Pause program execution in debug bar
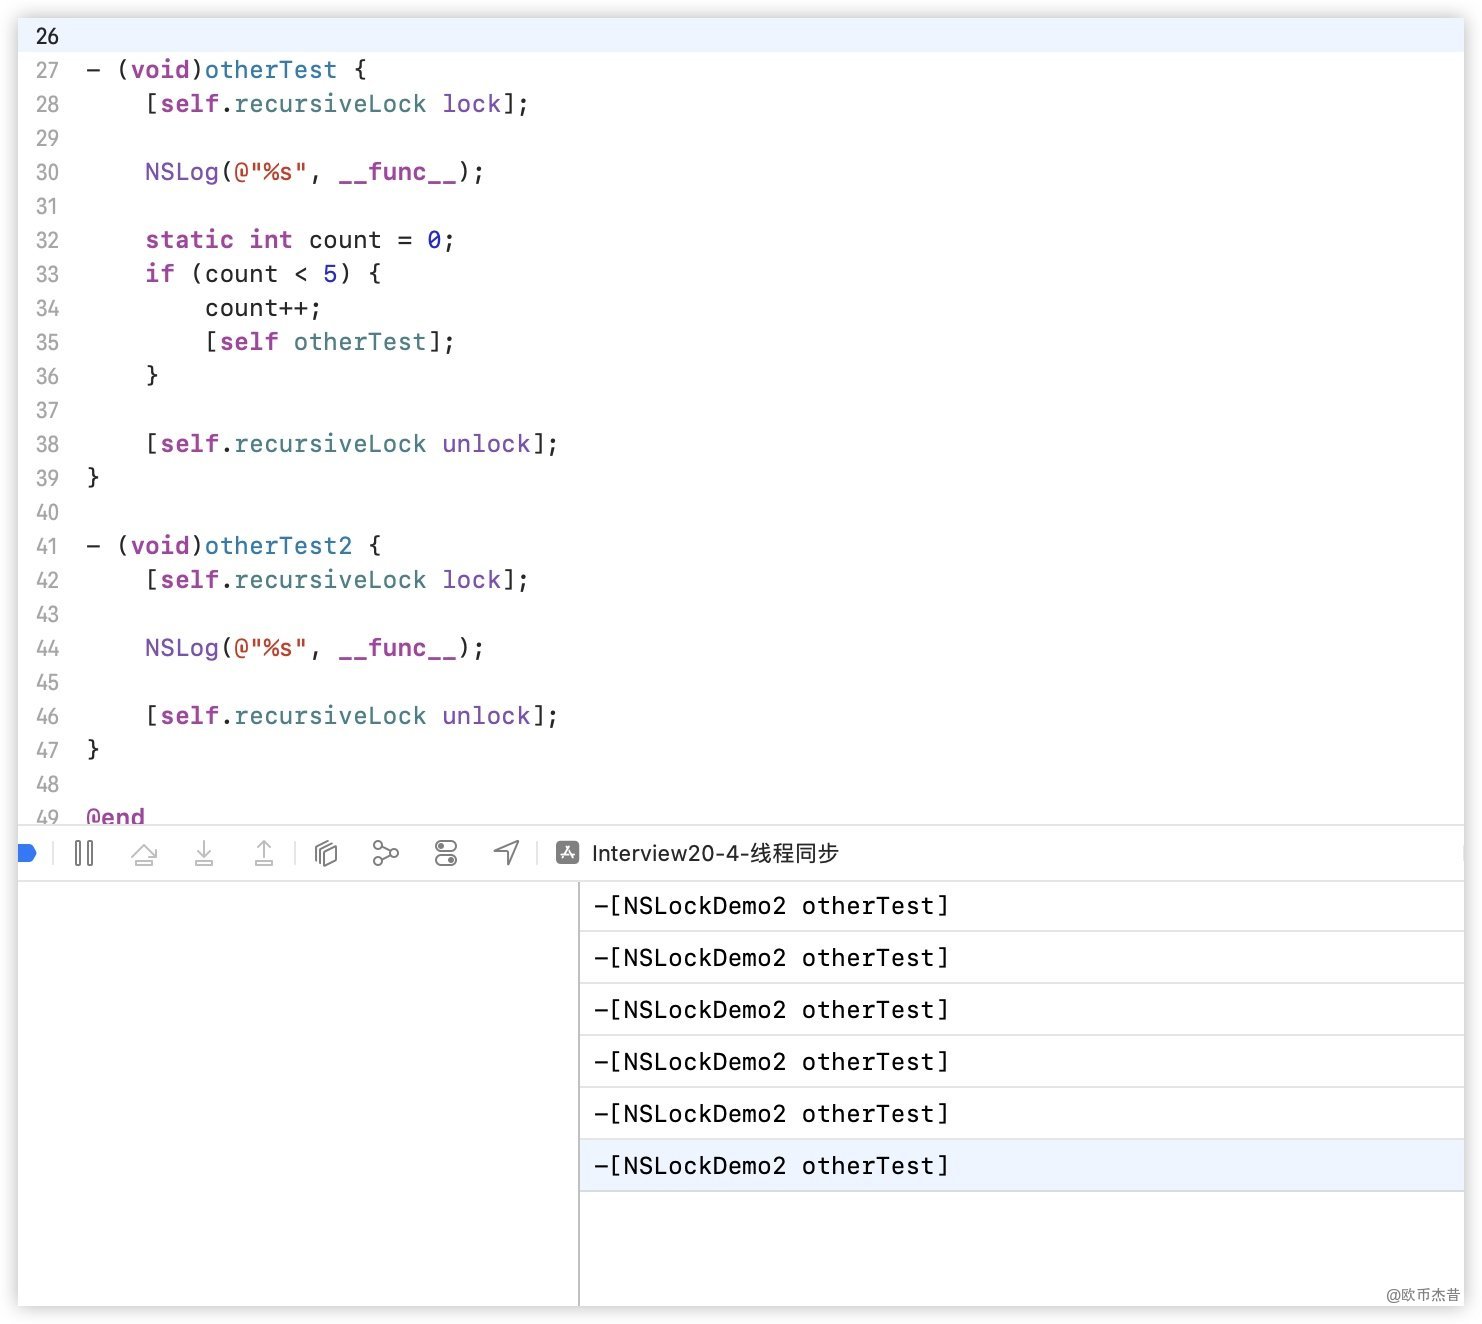Image resolution: width=1482 pixels, height=1324 pixels. point(84,853)
